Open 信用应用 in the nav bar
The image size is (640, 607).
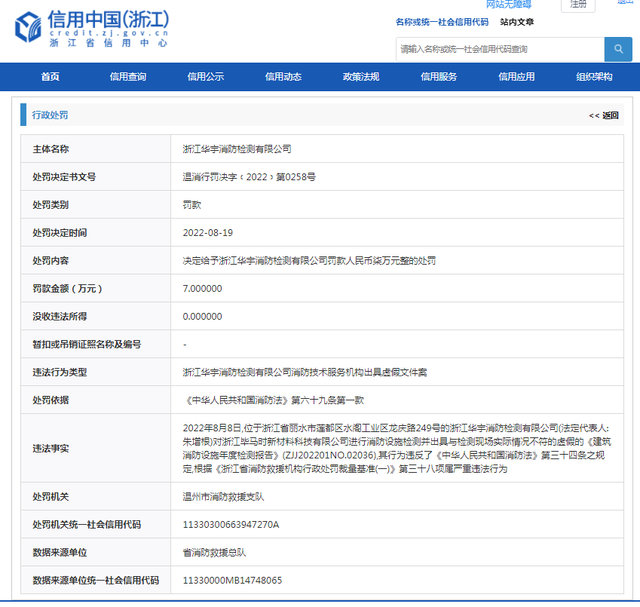coord(516,77)
